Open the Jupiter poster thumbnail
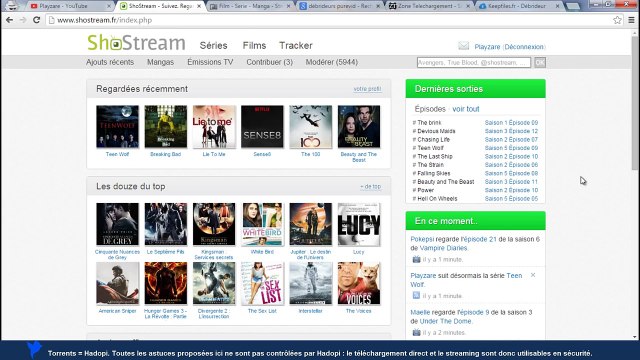The image size is (640, 360). (x=311, y=224)
